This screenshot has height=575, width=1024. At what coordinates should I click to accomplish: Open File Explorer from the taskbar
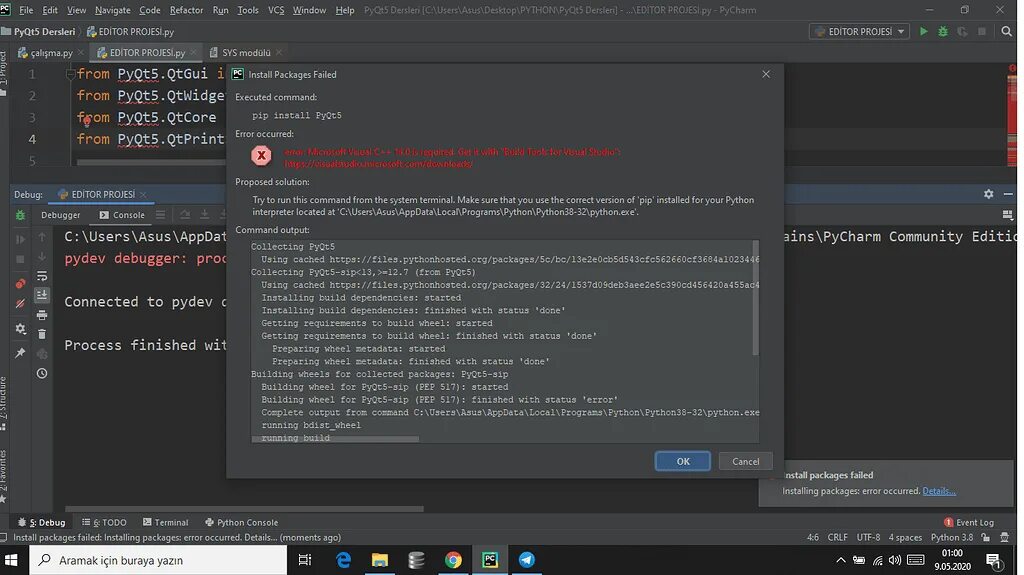[x=379, y=560]
